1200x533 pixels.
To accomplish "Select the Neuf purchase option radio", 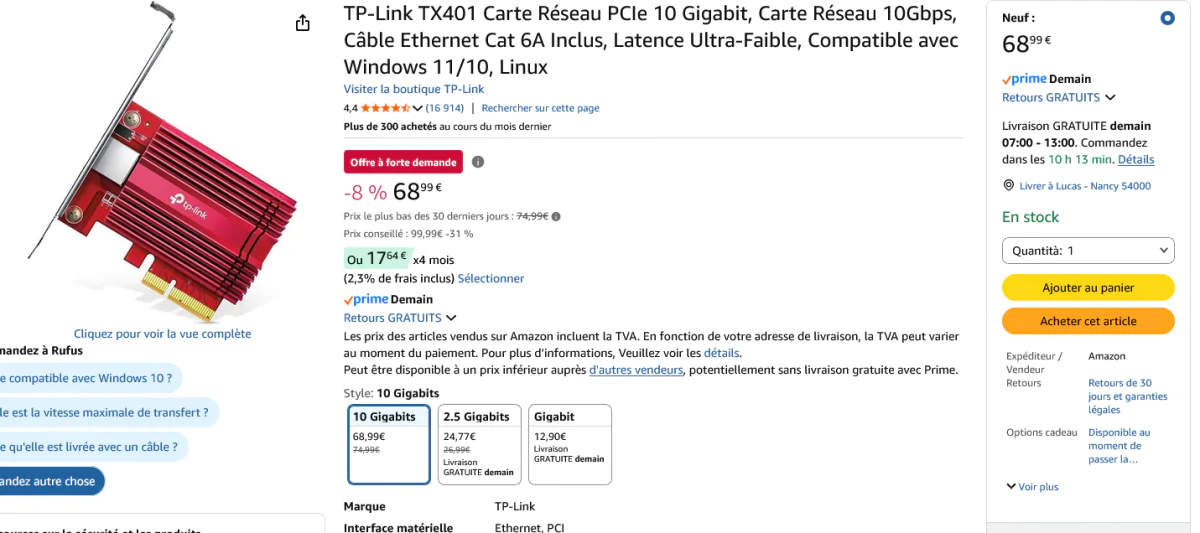I will click(1167, 19).
